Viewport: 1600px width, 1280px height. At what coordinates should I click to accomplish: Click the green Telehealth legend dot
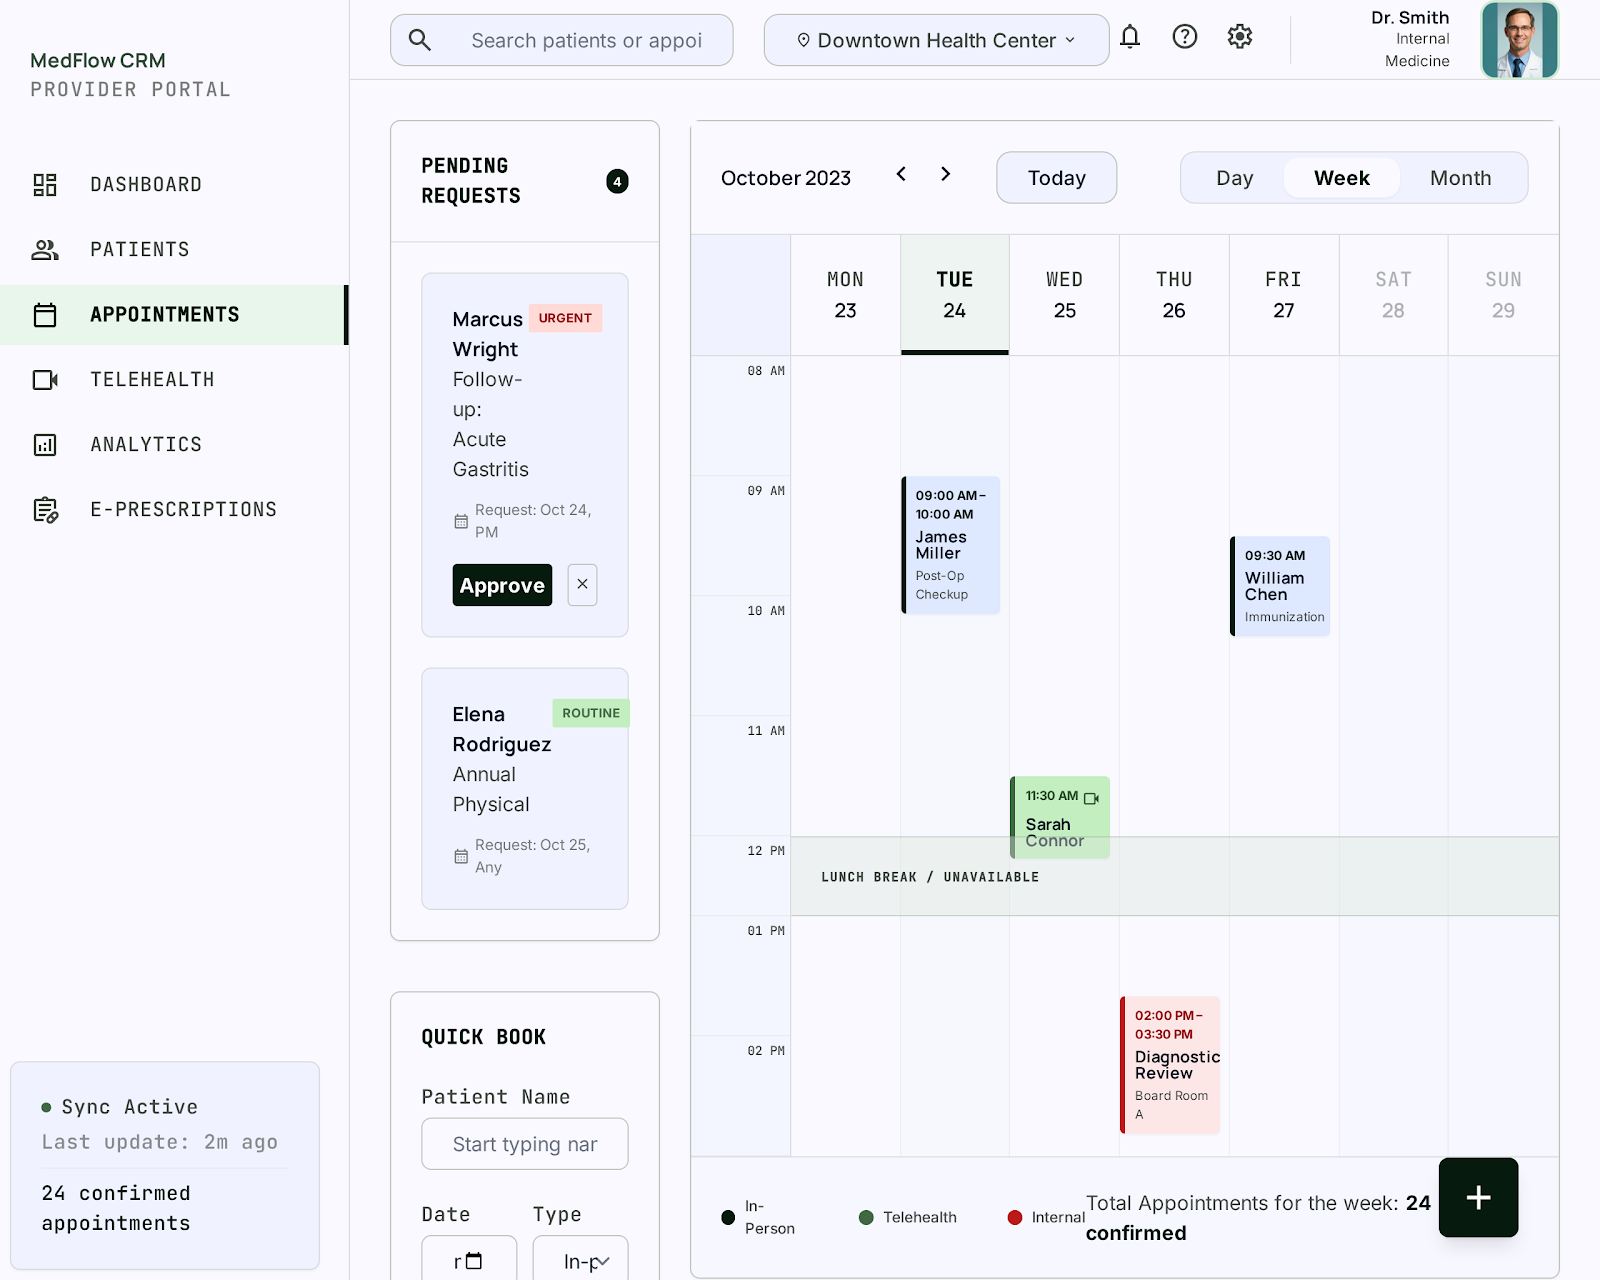tap(866, 1218)
